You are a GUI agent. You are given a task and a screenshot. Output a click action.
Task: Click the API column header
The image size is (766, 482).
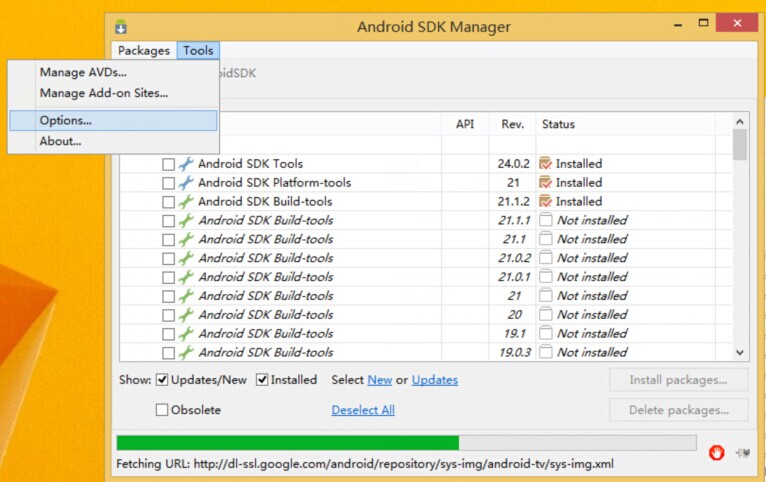click(465, 124)
